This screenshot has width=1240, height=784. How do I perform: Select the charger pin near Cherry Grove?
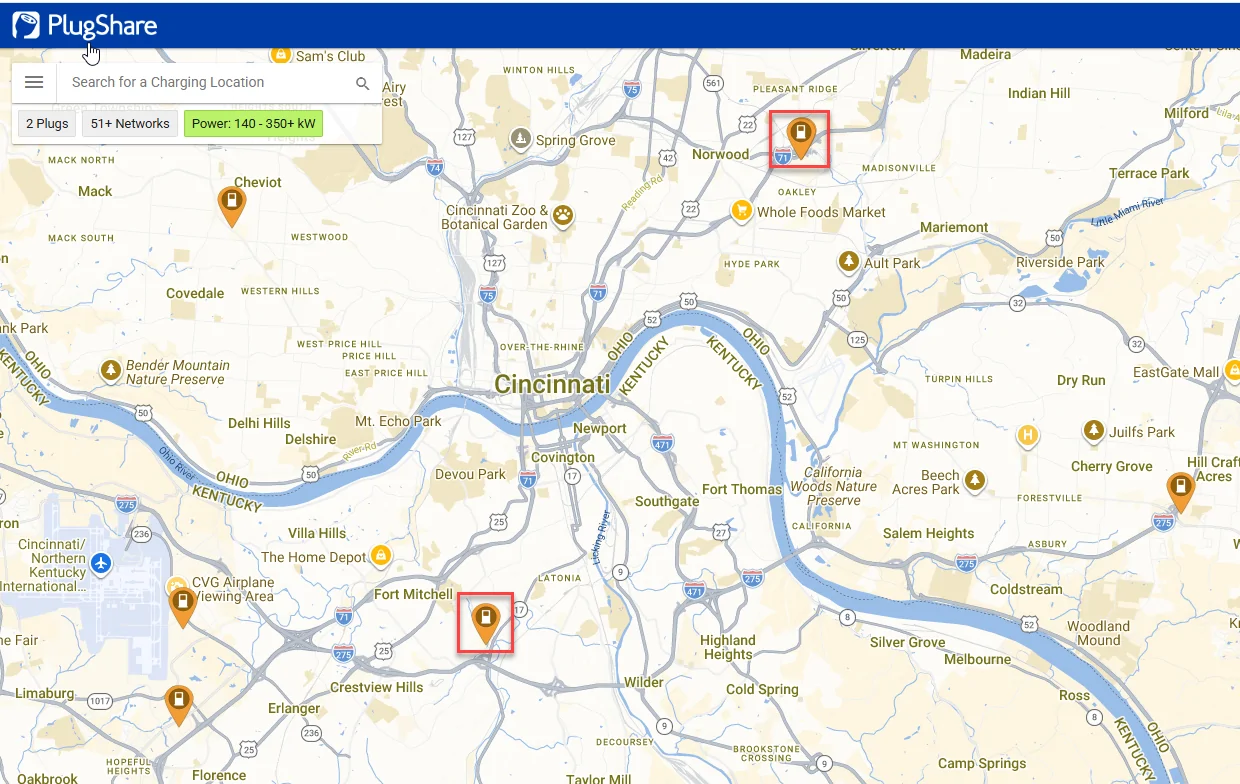pos(1181,492)
